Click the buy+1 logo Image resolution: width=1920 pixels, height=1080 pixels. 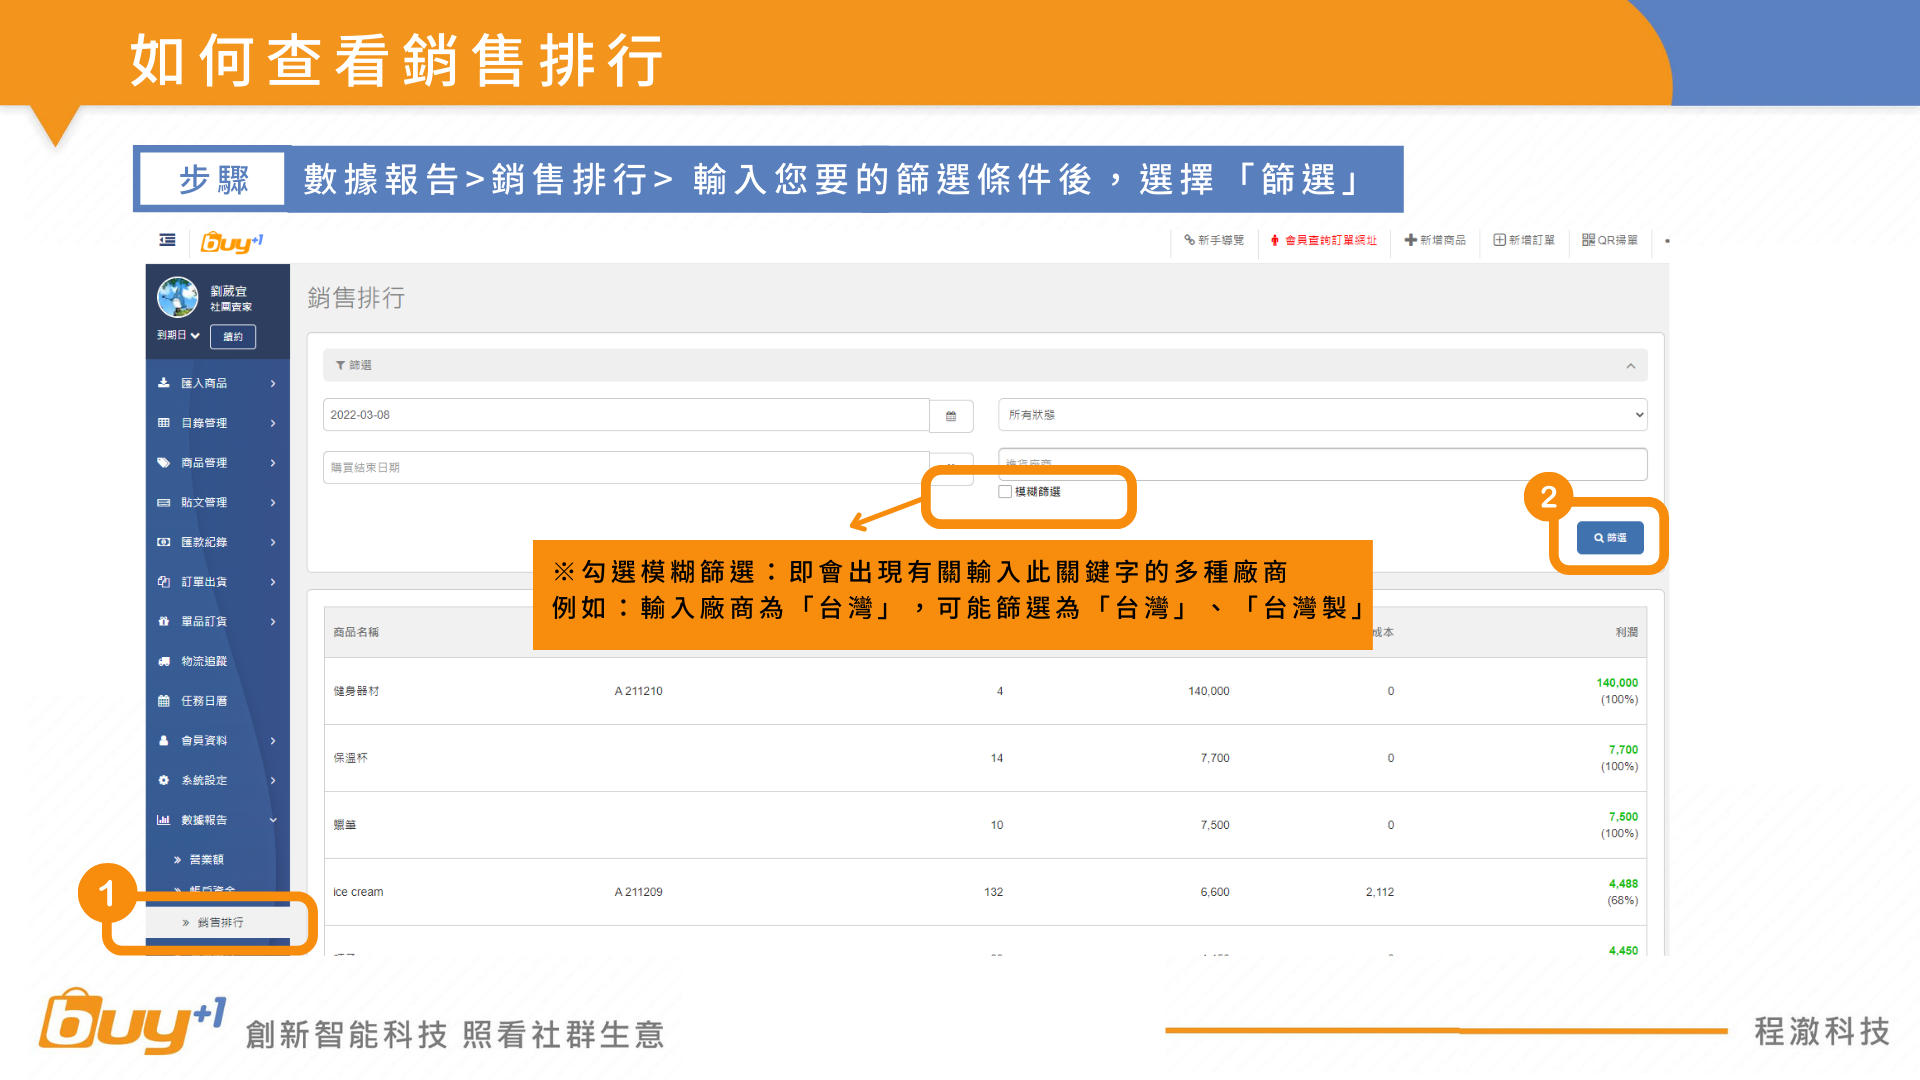tap(231, 241)
